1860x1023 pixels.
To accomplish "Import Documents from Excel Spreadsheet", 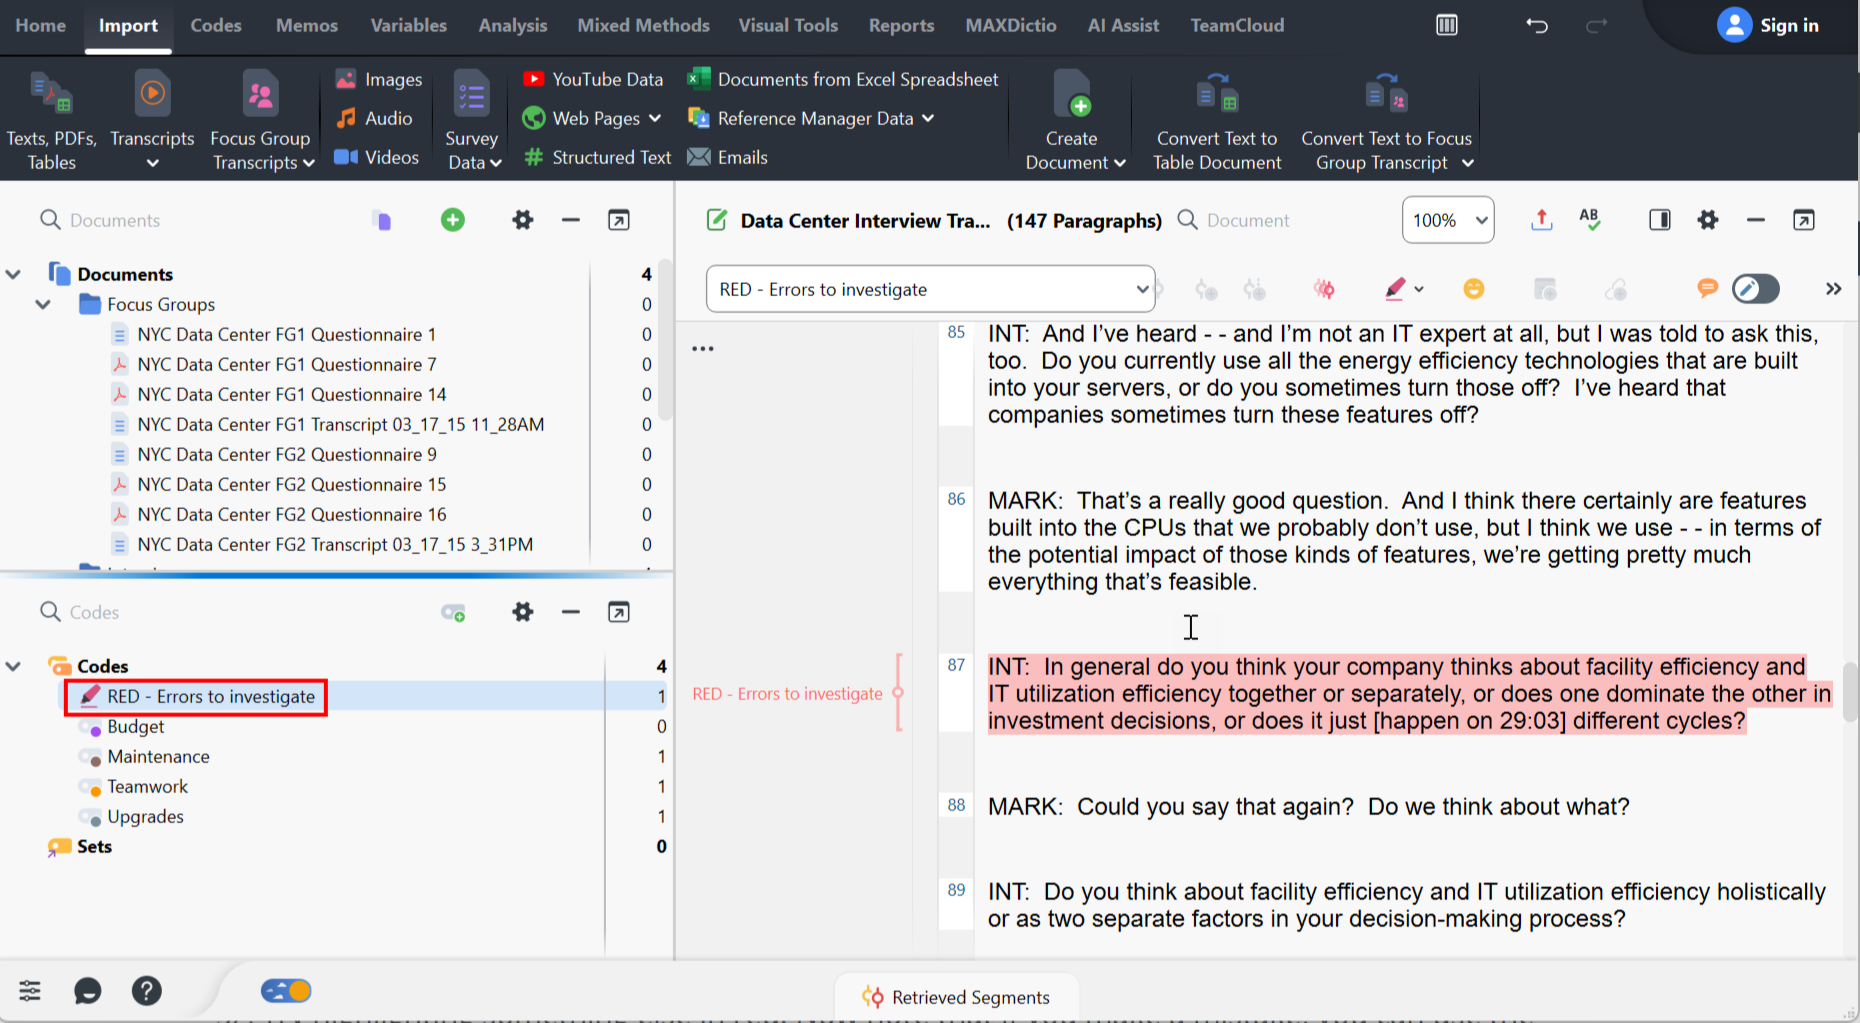I will pos(843,79).
